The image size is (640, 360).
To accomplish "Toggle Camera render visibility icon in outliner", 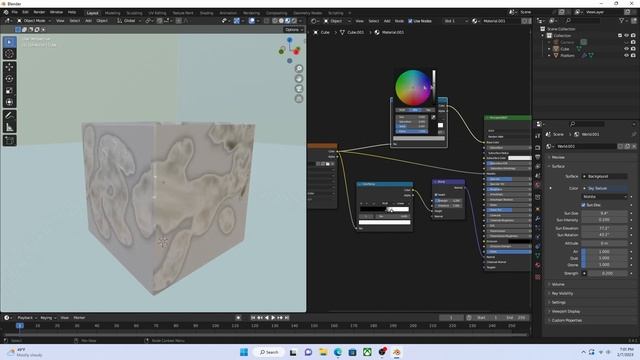I will pyautogui.click(x=633, y=42).
